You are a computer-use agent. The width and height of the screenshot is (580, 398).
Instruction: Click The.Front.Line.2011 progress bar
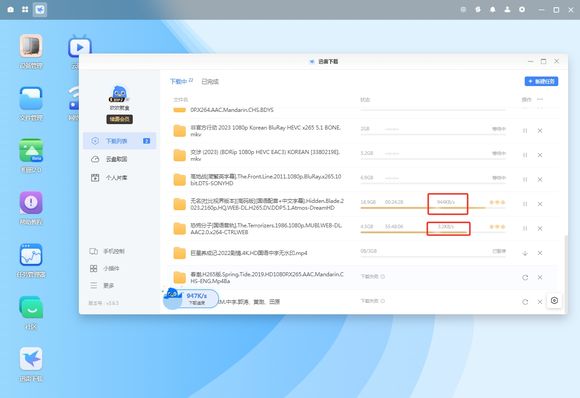point(433,183)
